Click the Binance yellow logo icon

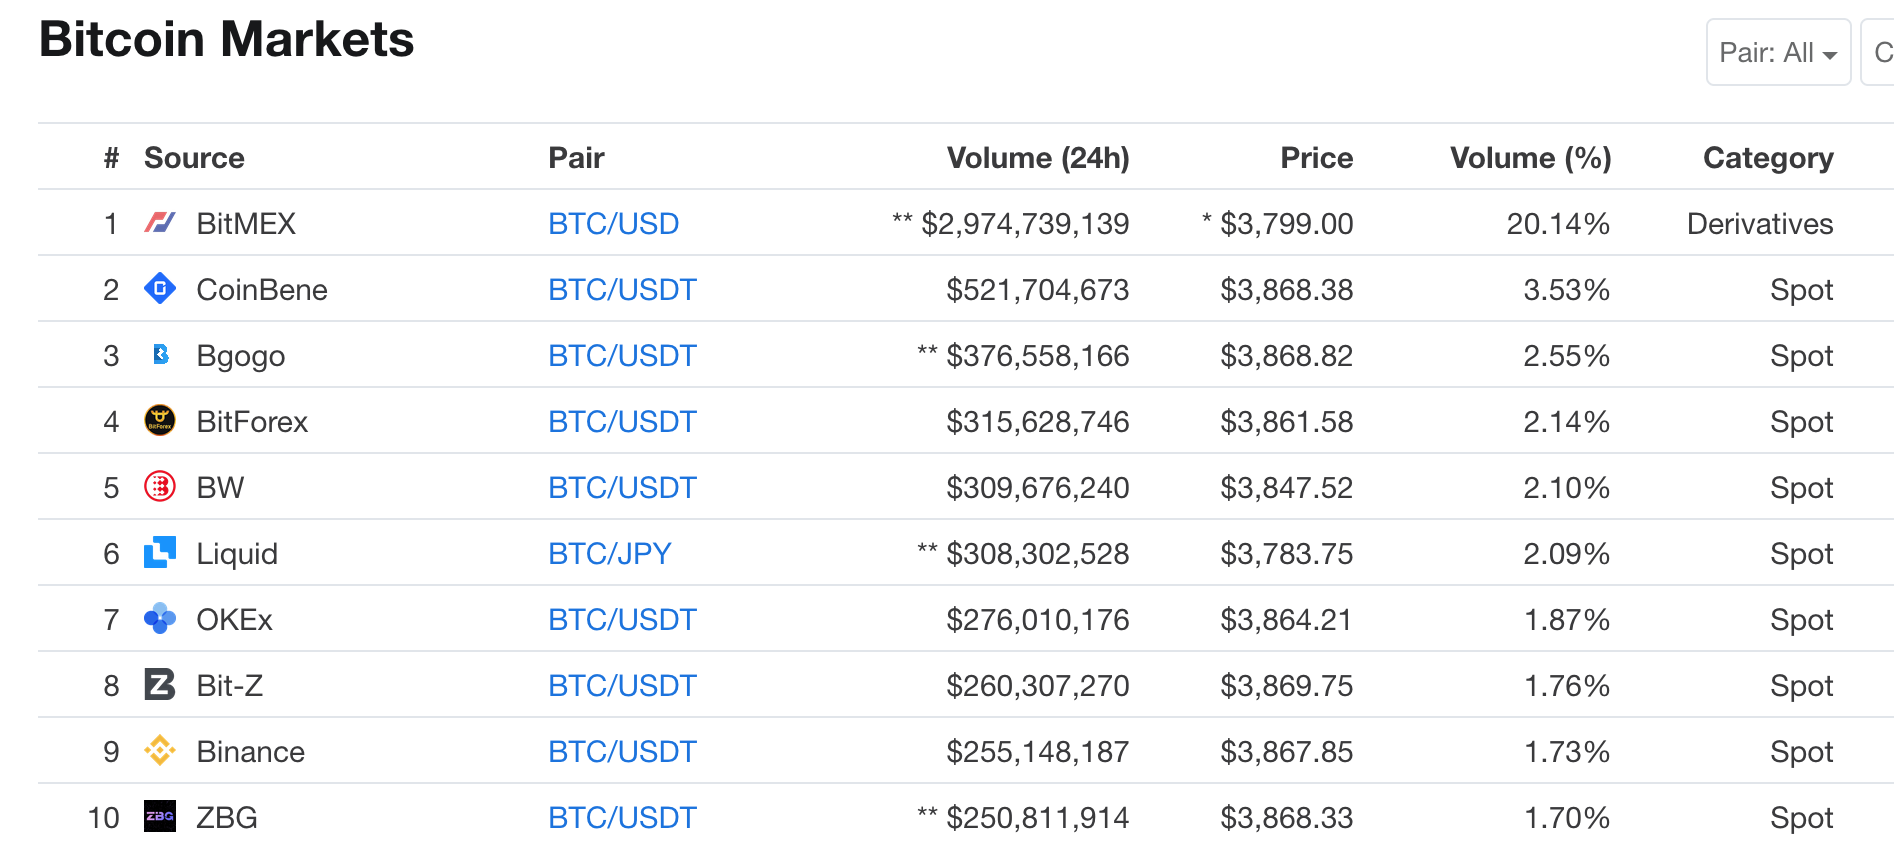(160, 751)
